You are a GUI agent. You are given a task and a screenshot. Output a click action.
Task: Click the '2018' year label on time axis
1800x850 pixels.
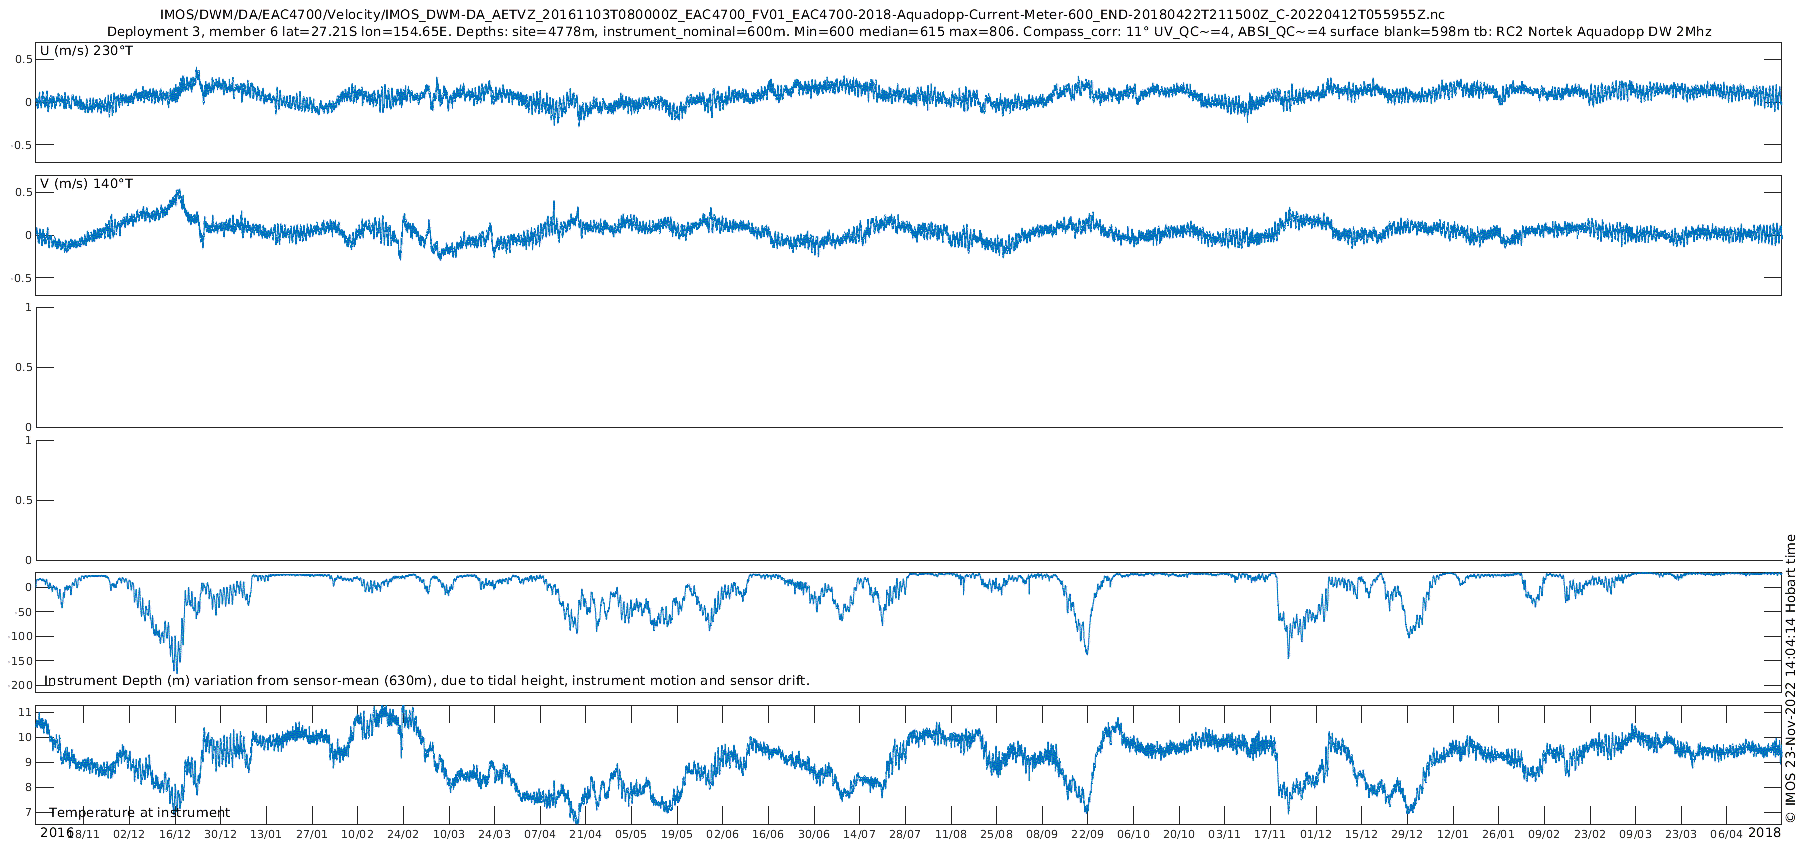1765,832
